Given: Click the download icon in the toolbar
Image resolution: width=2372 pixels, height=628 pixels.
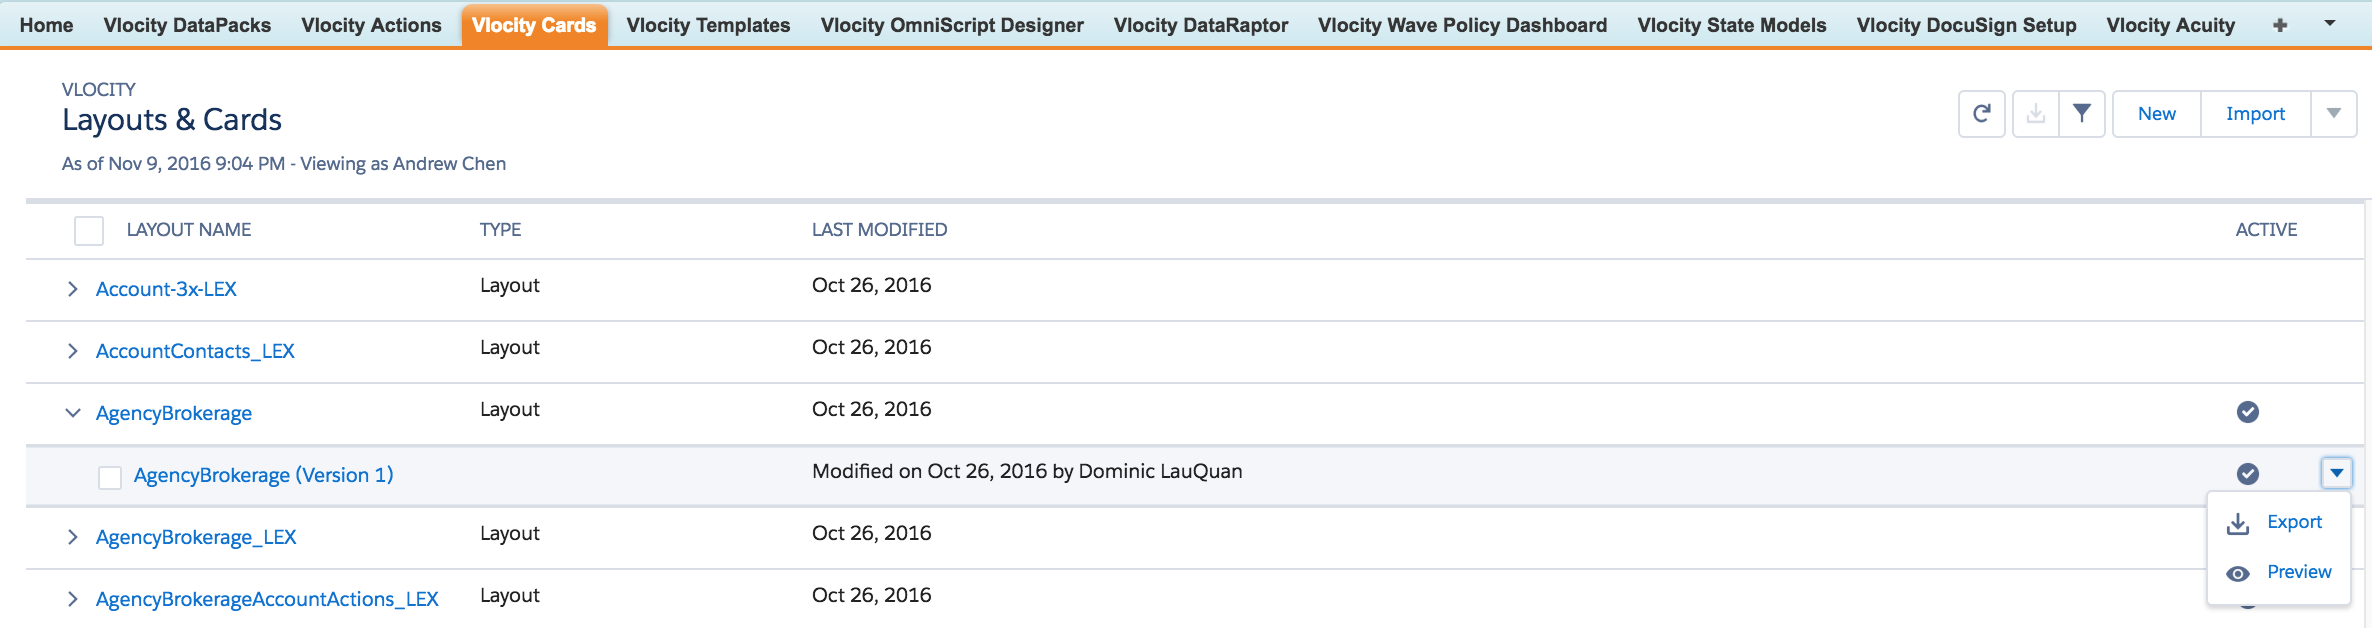Looking at the screenshot, I should point(2035,114).
